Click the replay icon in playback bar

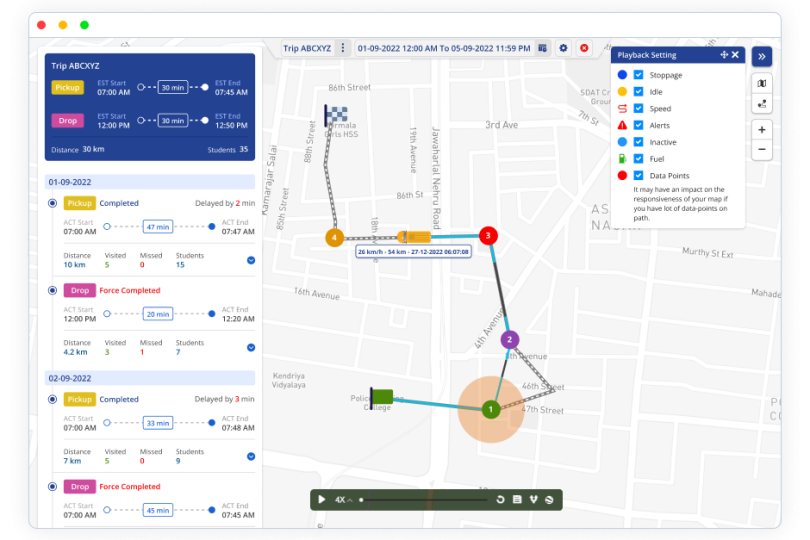[500, 499]
